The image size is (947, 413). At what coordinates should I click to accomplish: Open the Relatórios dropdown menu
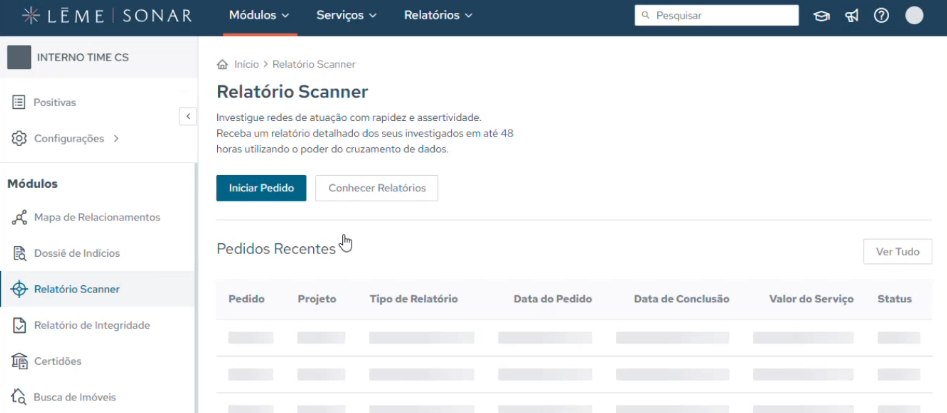438,16
